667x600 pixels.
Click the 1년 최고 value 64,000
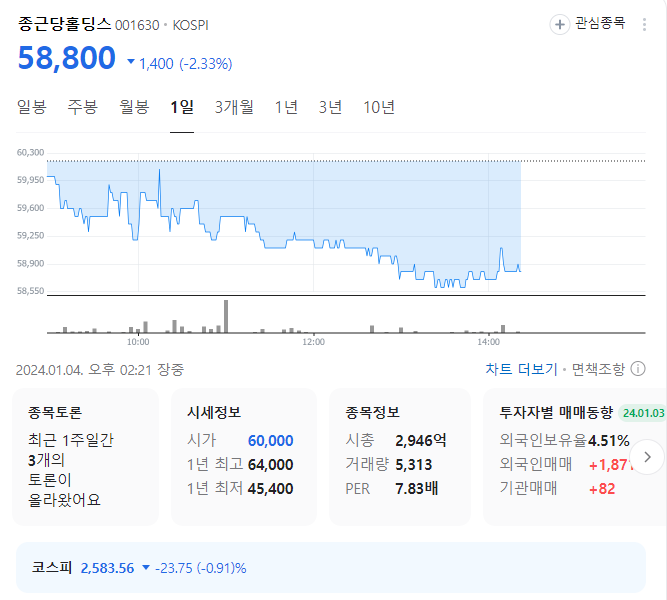tap(271, 465)
